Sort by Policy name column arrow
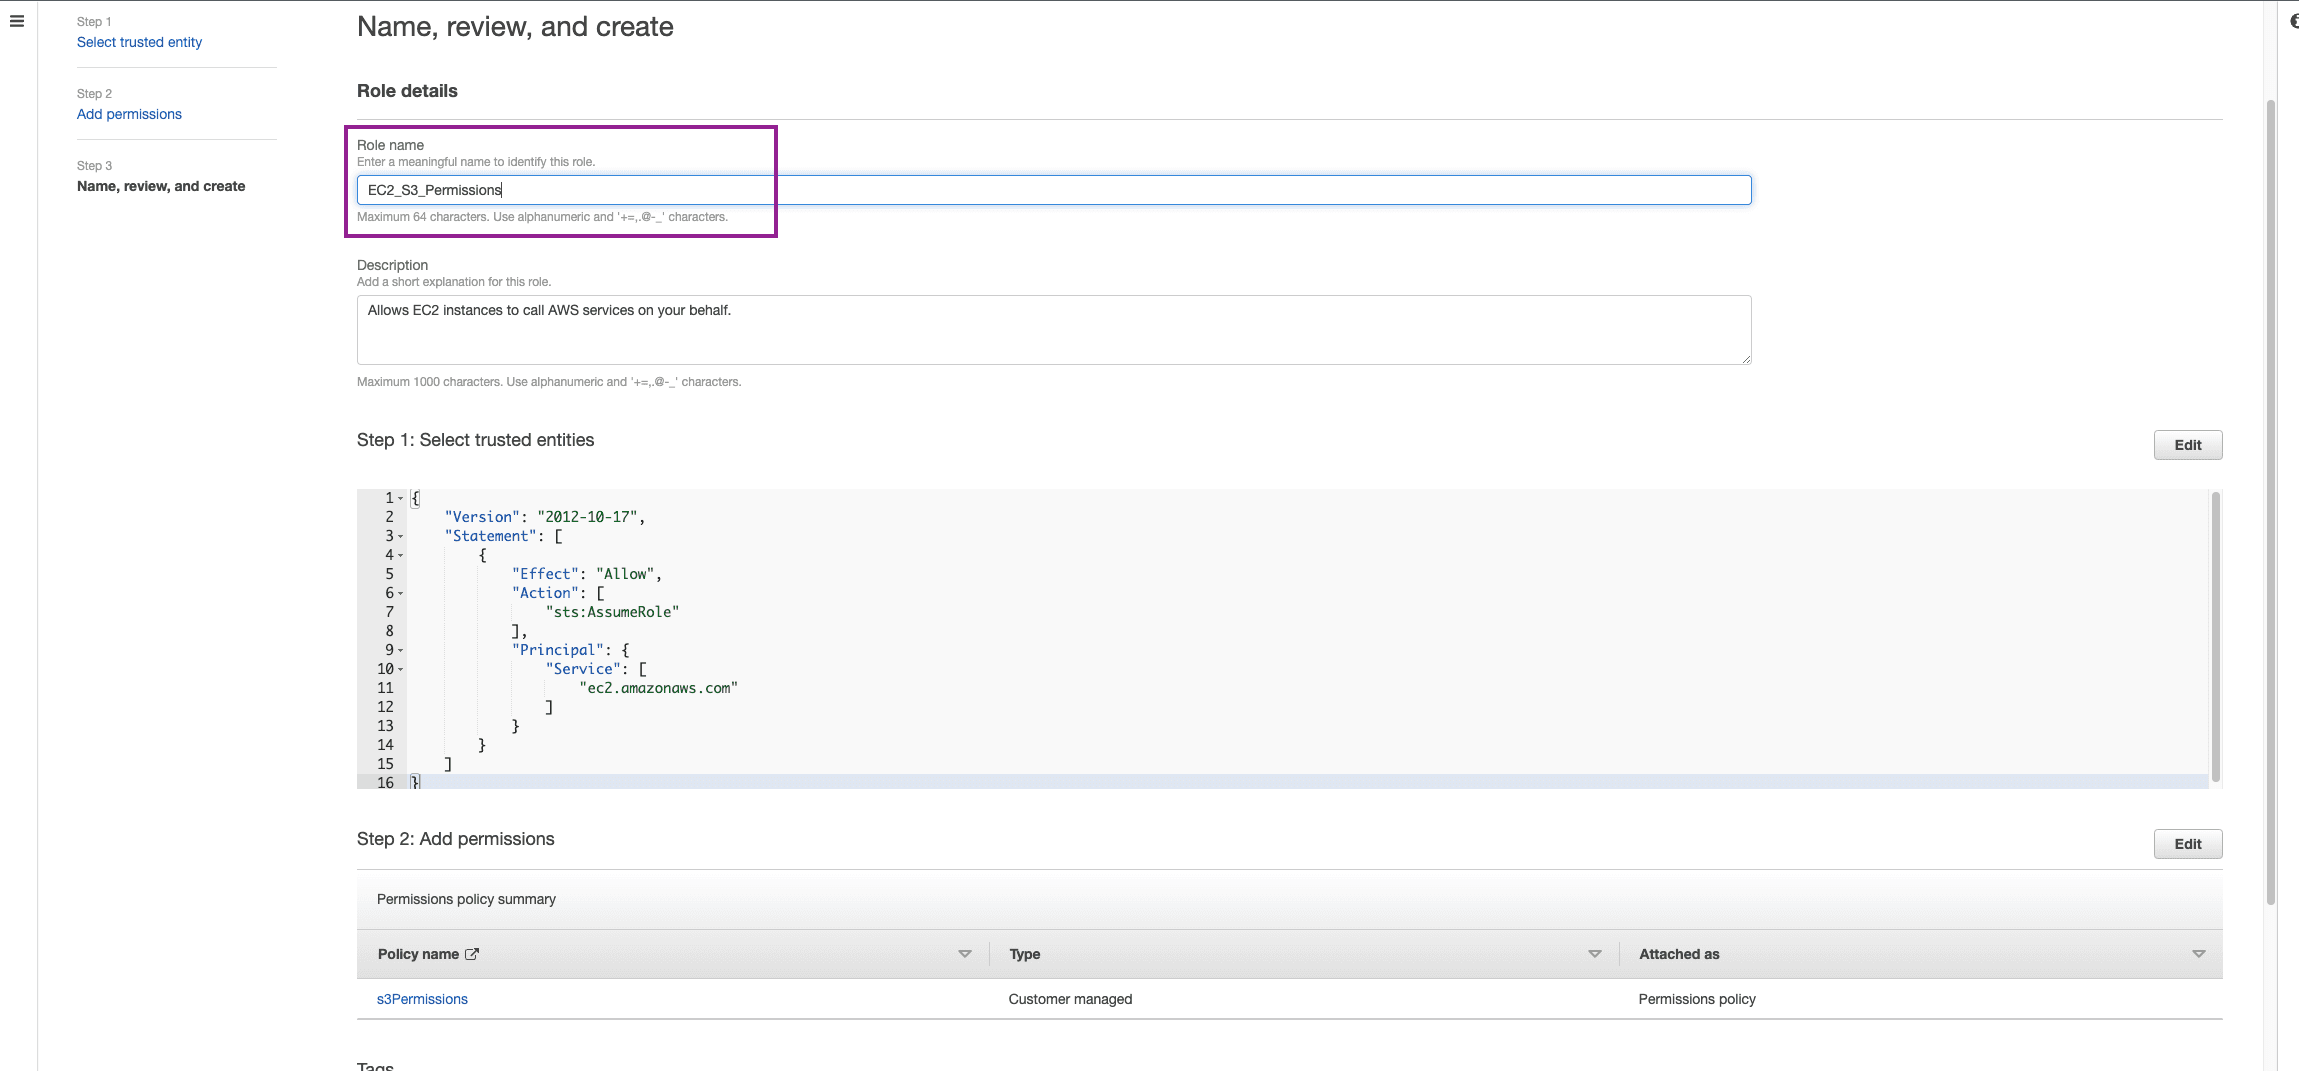 pos(964,954)
